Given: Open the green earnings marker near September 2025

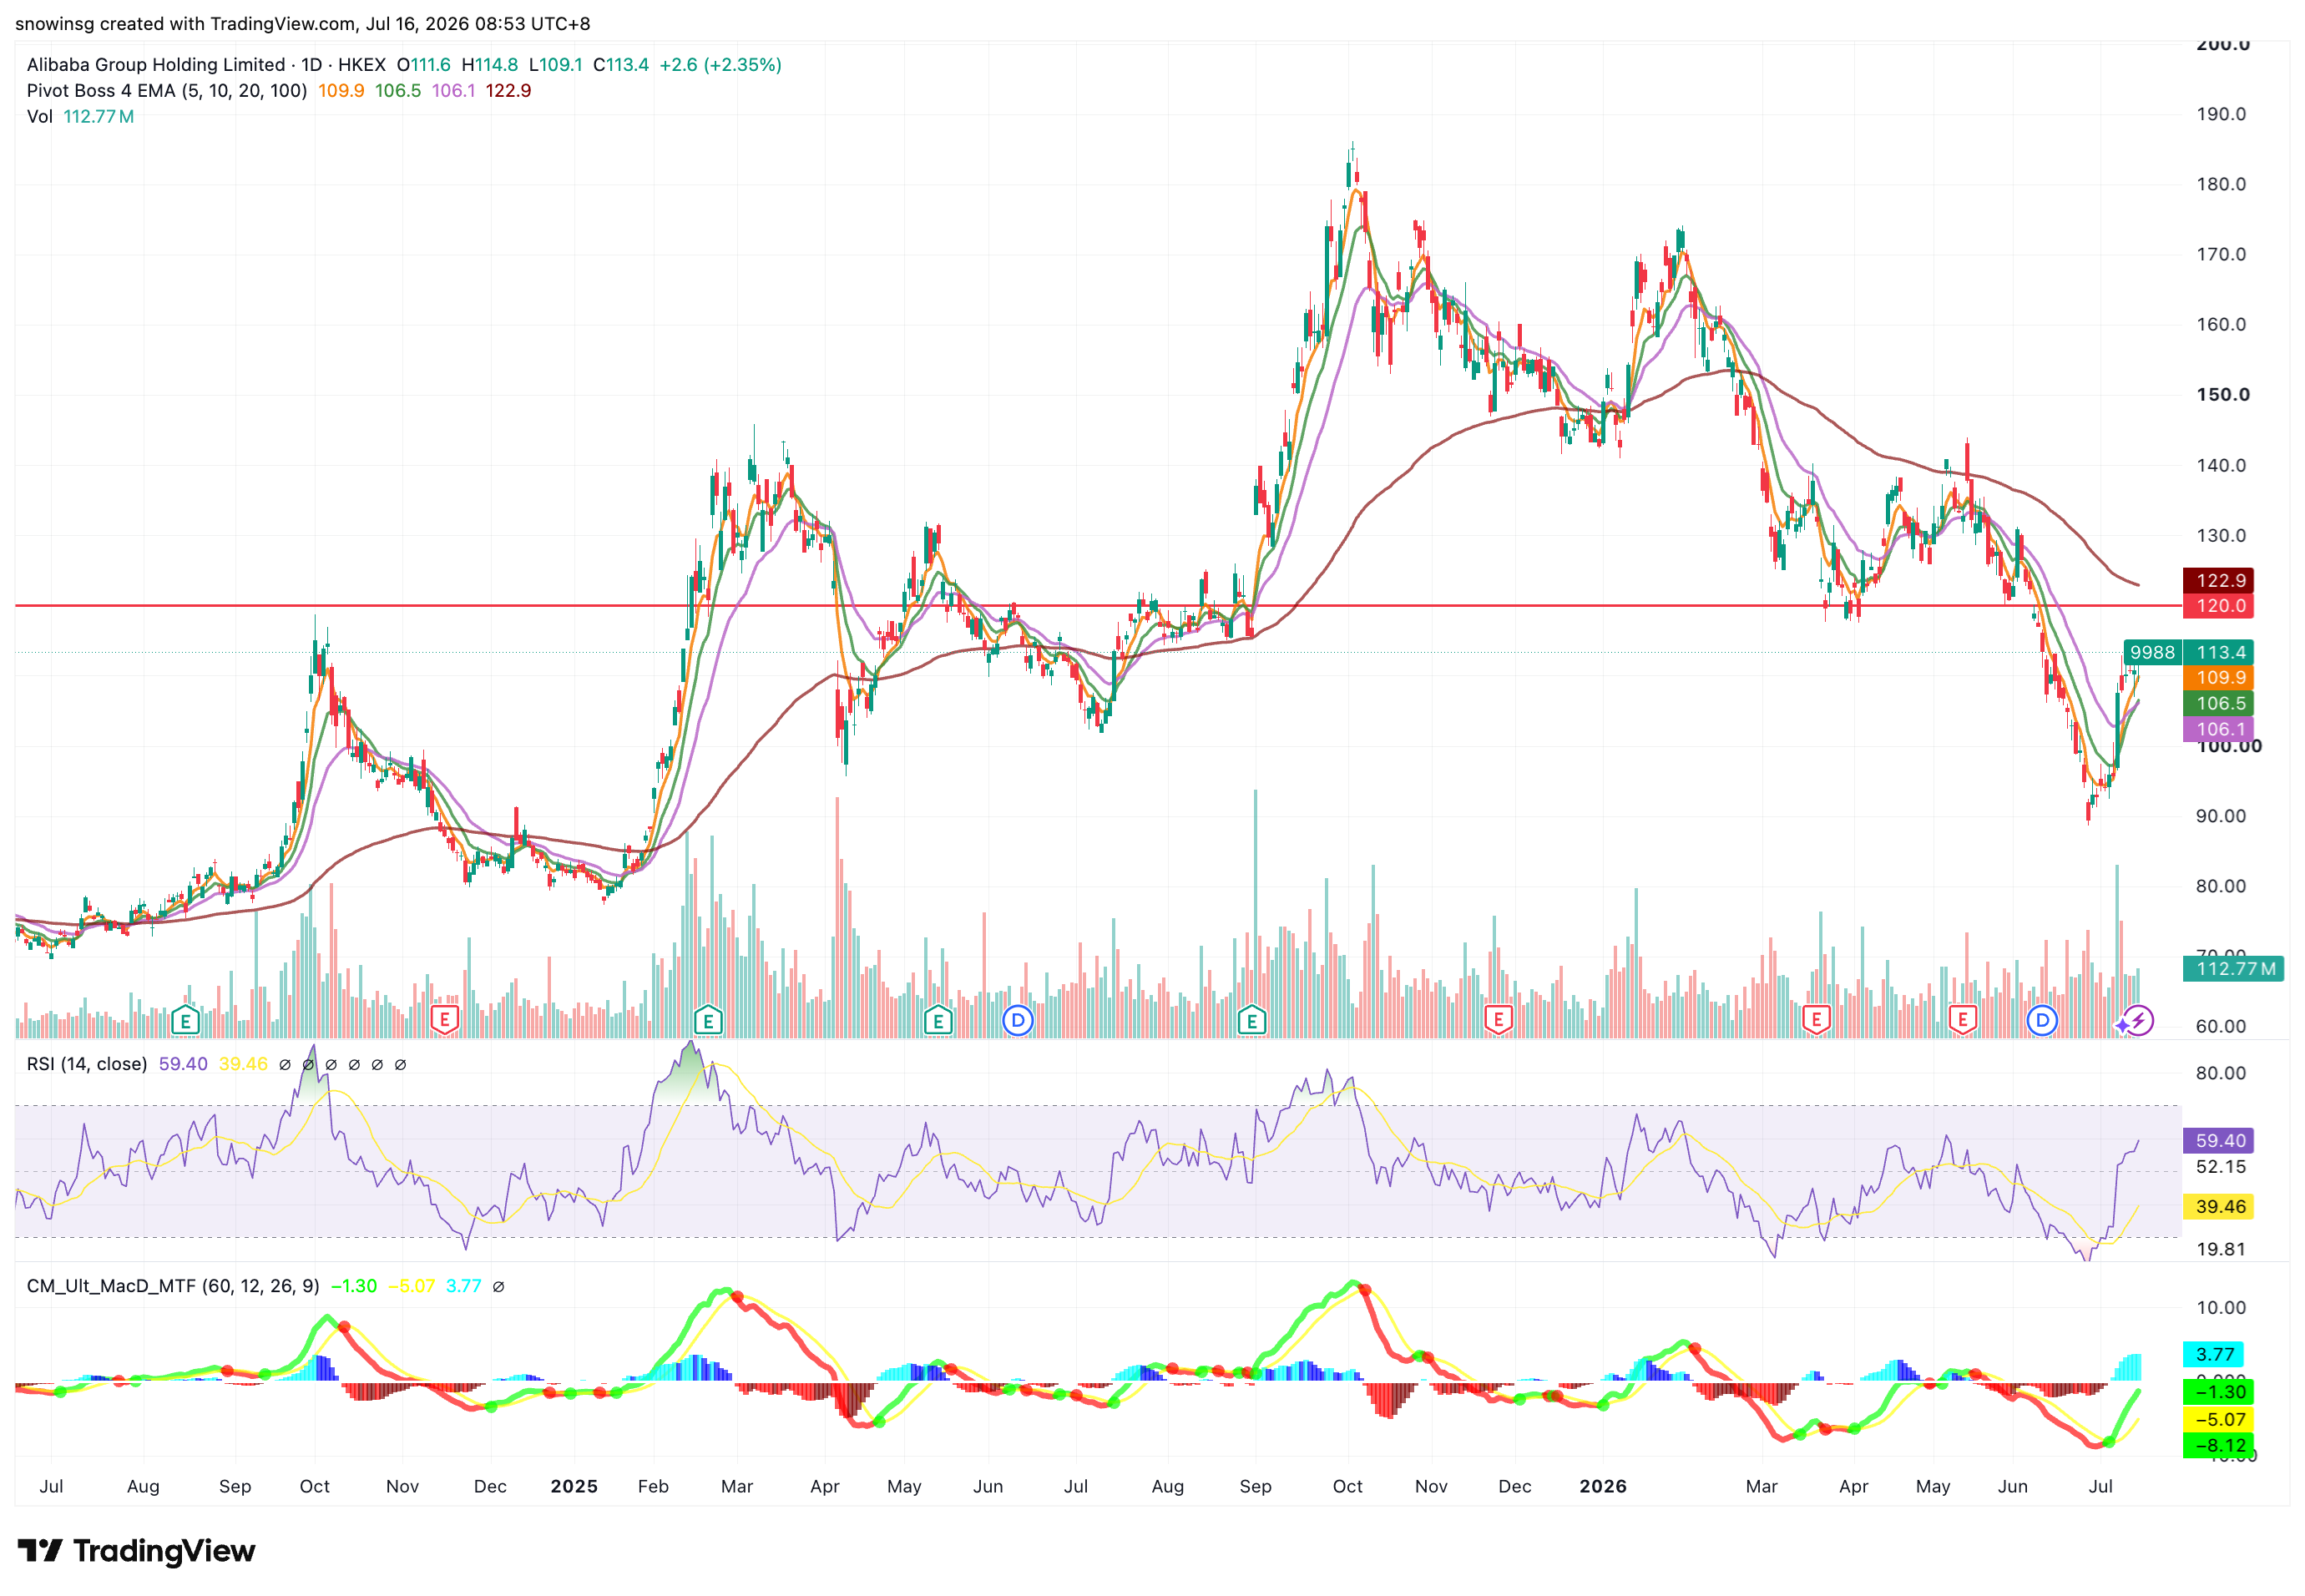Looking at the screenshot, I should [1251, 1021].
